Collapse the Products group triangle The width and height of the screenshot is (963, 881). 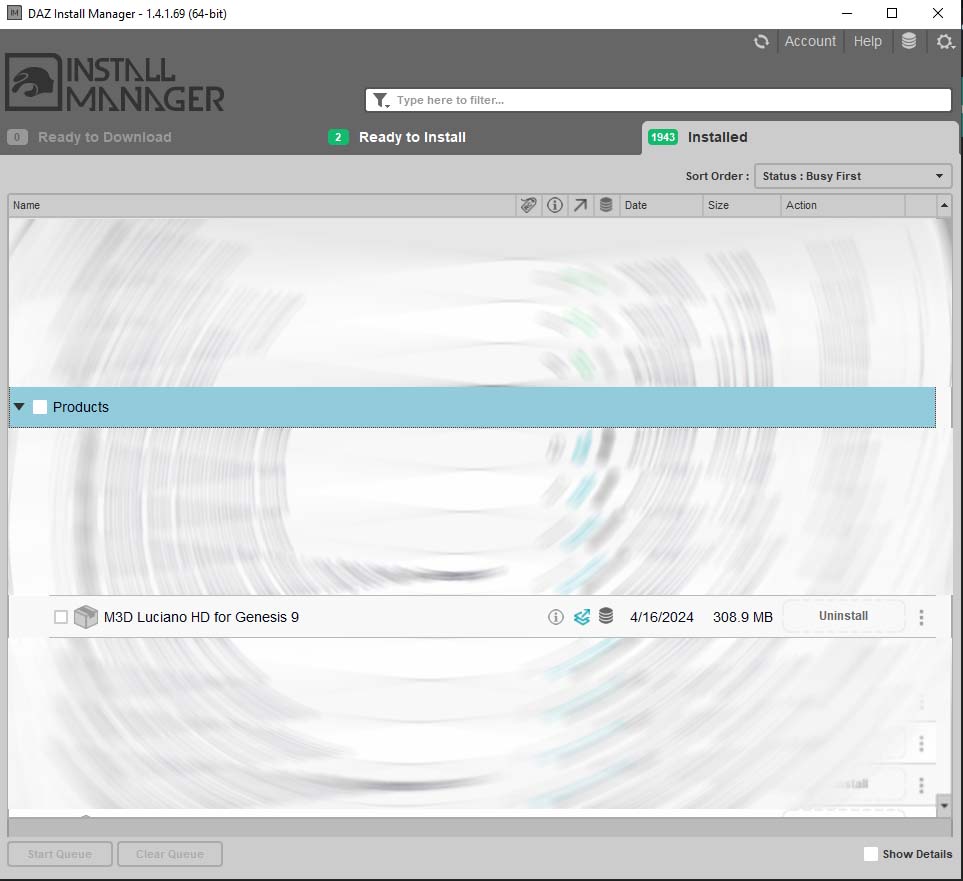coord(19,407)
